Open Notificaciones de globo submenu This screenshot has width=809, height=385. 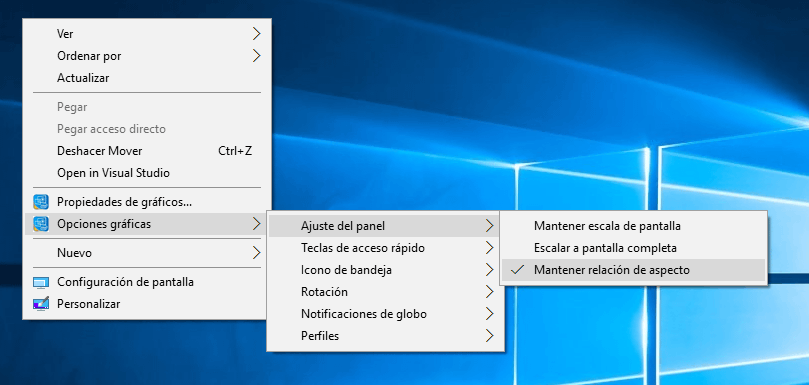pos(384,314)
